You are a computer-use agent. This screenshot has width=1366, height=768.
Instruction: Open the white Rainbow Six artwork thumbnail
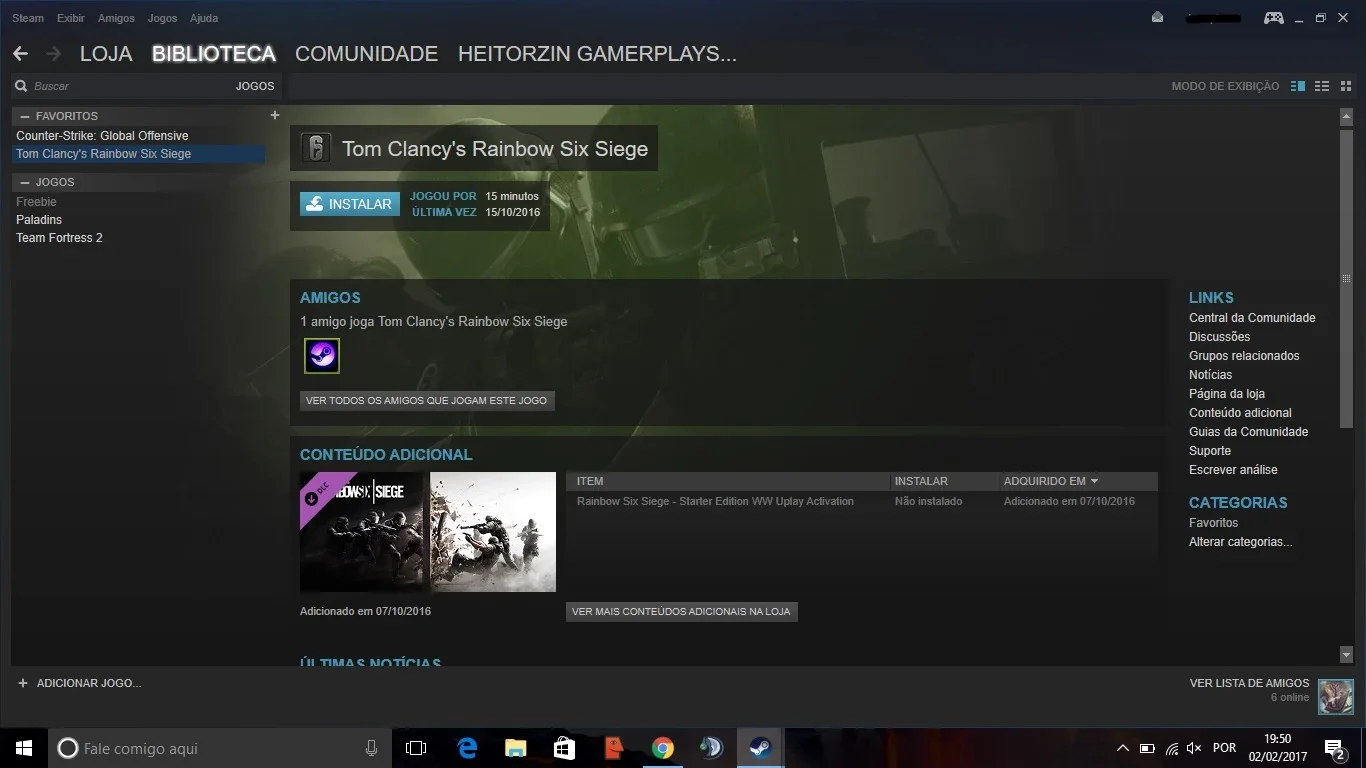click(x=493, y=532)
